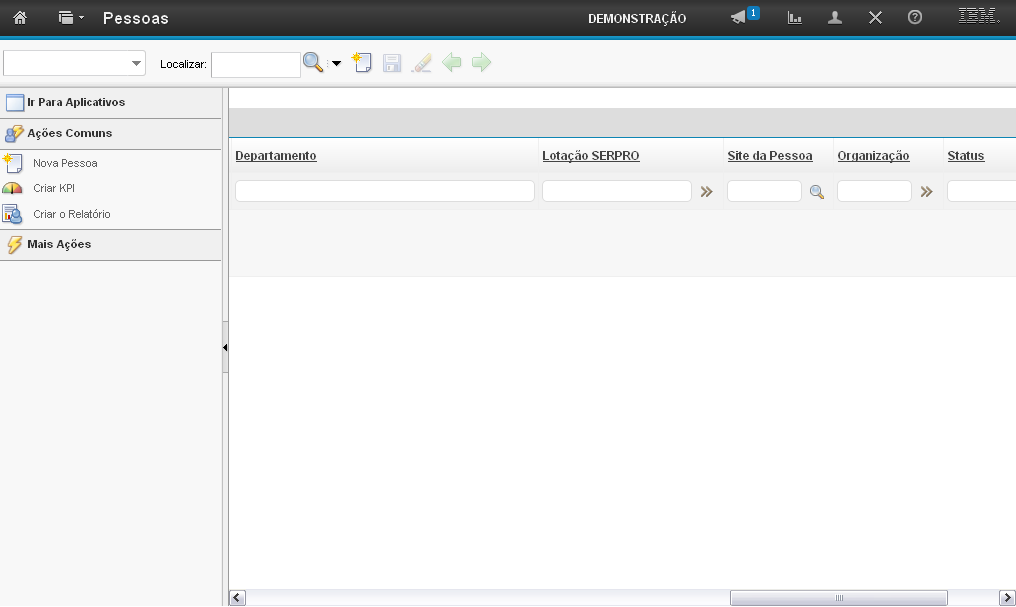Choose Criar o Relatório action
The image size is (1016, 607).
pos(71,214)
